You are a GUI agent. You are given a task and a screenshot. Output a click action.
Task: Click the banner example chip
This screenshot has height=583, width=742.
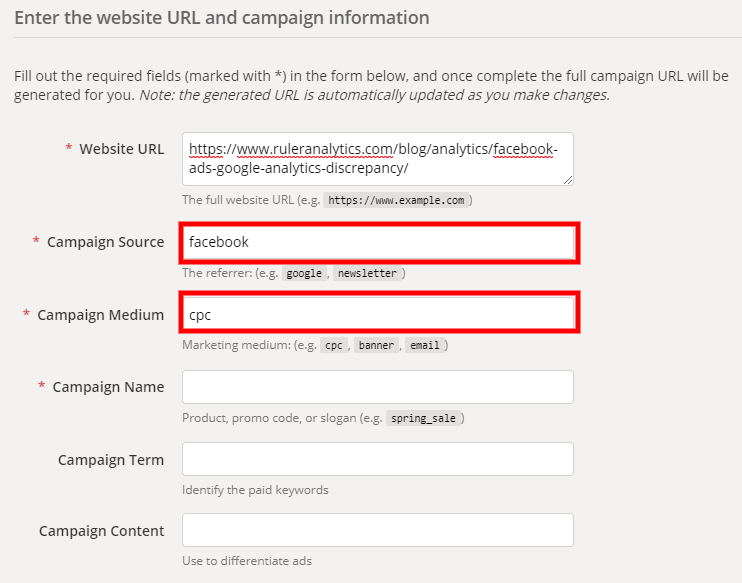click(x=376, y=346)
